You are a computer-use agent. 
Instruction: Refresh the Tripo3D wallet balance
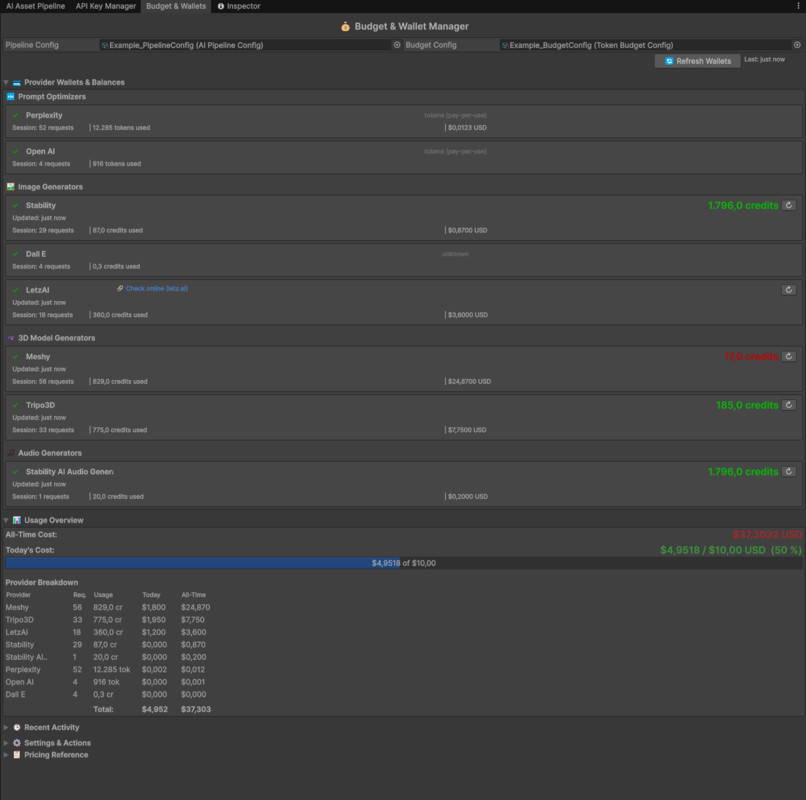pyautogui.click(x=789, y=405)
